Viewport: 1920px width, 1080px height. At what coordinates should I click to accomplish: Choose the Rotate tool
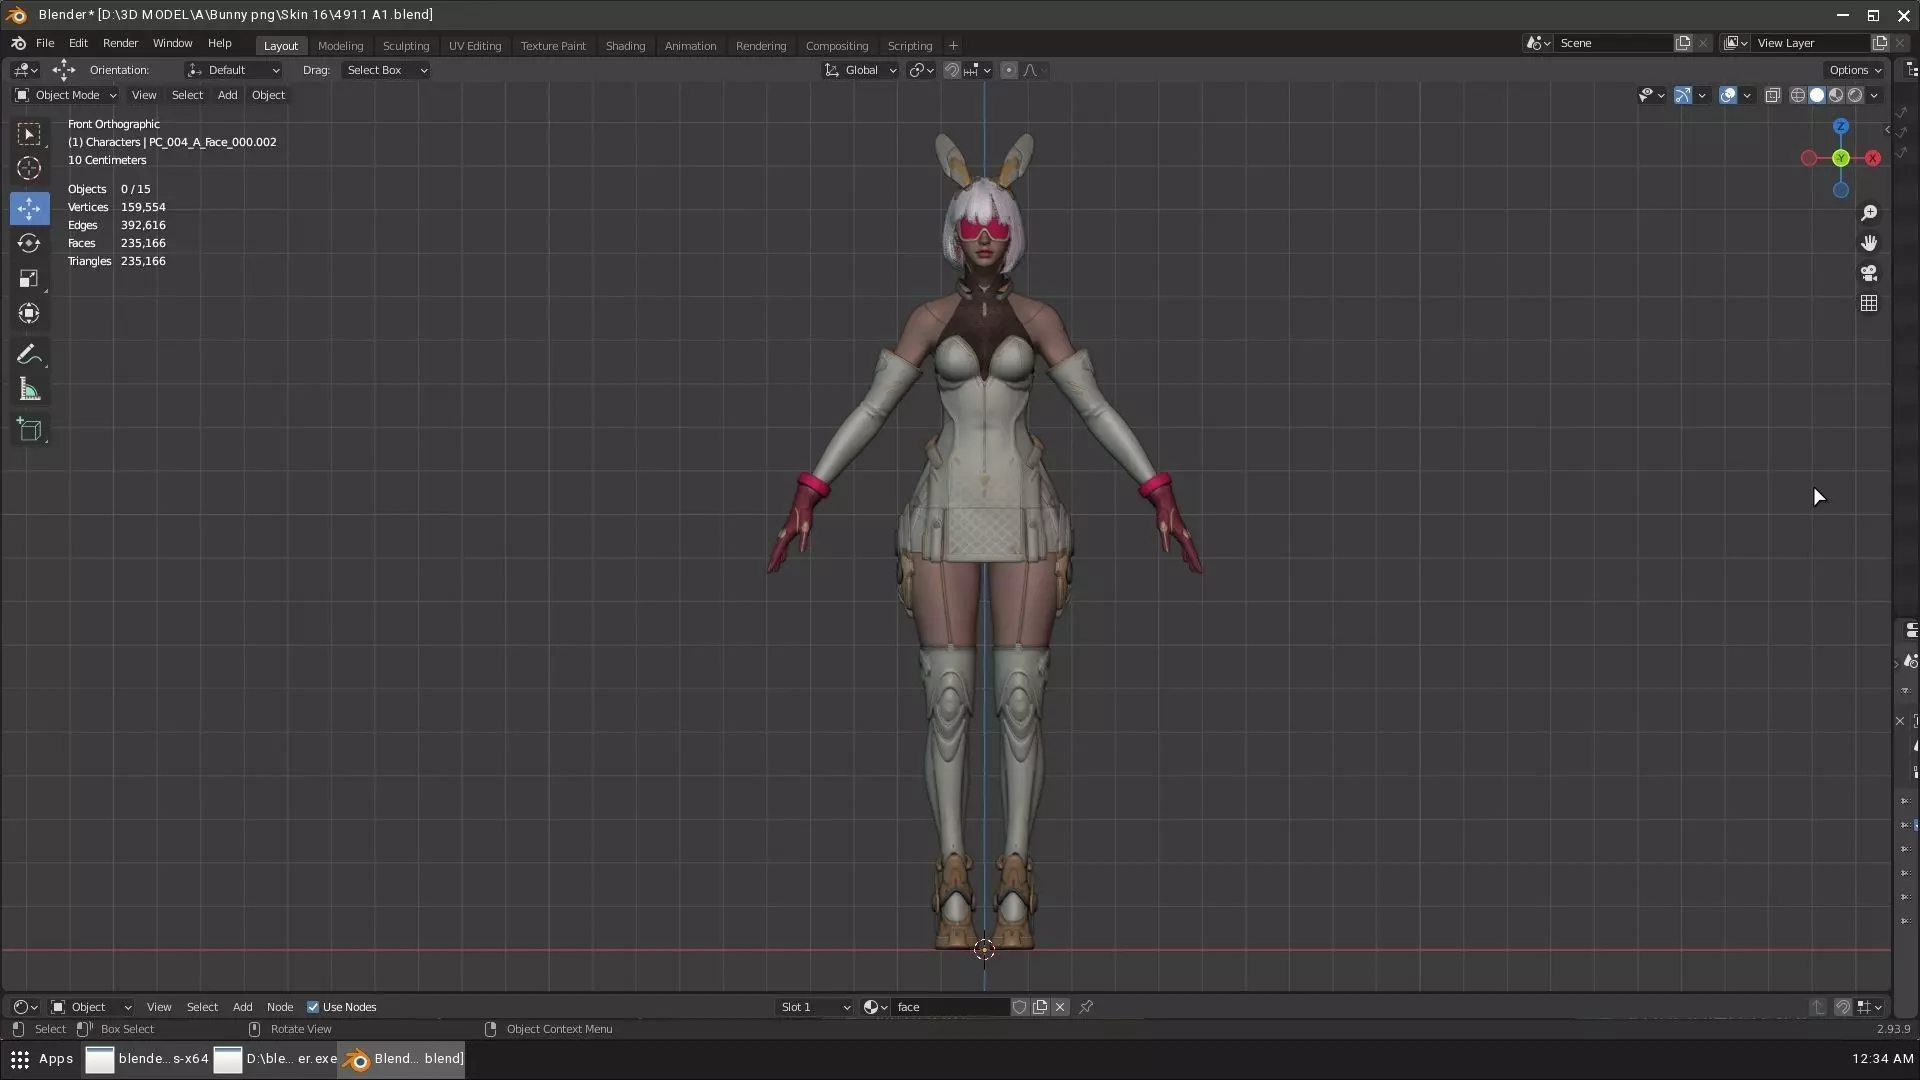click(x=29, y=243)
